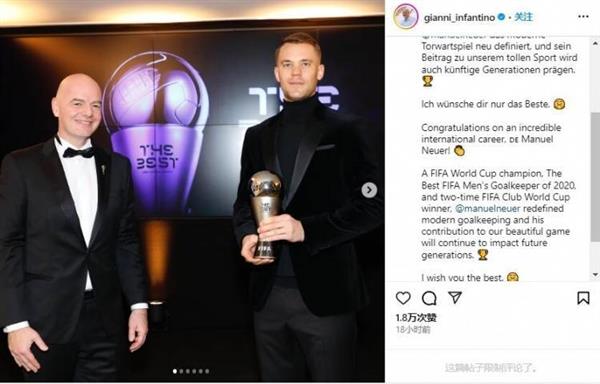Screen dimensions: 600x384
Task: Click the gianni_infantino profile avatar
Action: (406, 16)
